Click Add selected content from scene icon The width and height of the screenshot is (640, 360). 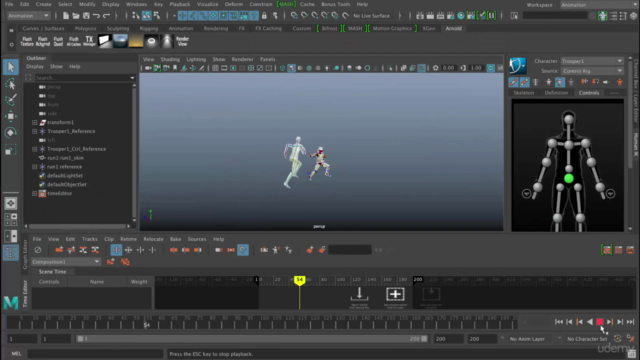[395, 297]
